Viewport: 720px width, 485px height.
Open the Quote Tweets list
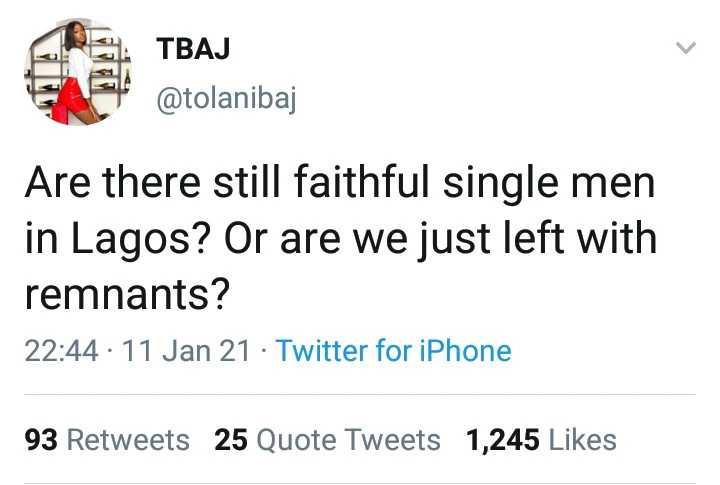(x=327, y=440)
